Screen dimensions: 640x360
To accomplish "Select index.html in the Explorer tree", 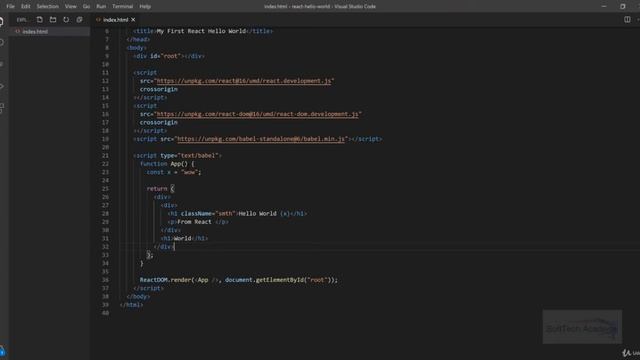I will click(x=49, y=31).
